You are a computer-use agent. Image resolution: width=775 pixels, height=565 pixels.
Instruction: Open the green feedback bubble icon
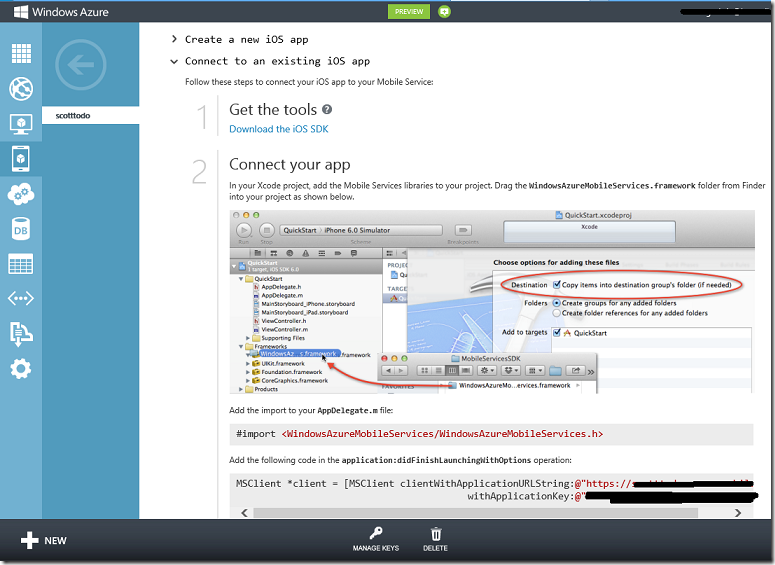[444, 11]
